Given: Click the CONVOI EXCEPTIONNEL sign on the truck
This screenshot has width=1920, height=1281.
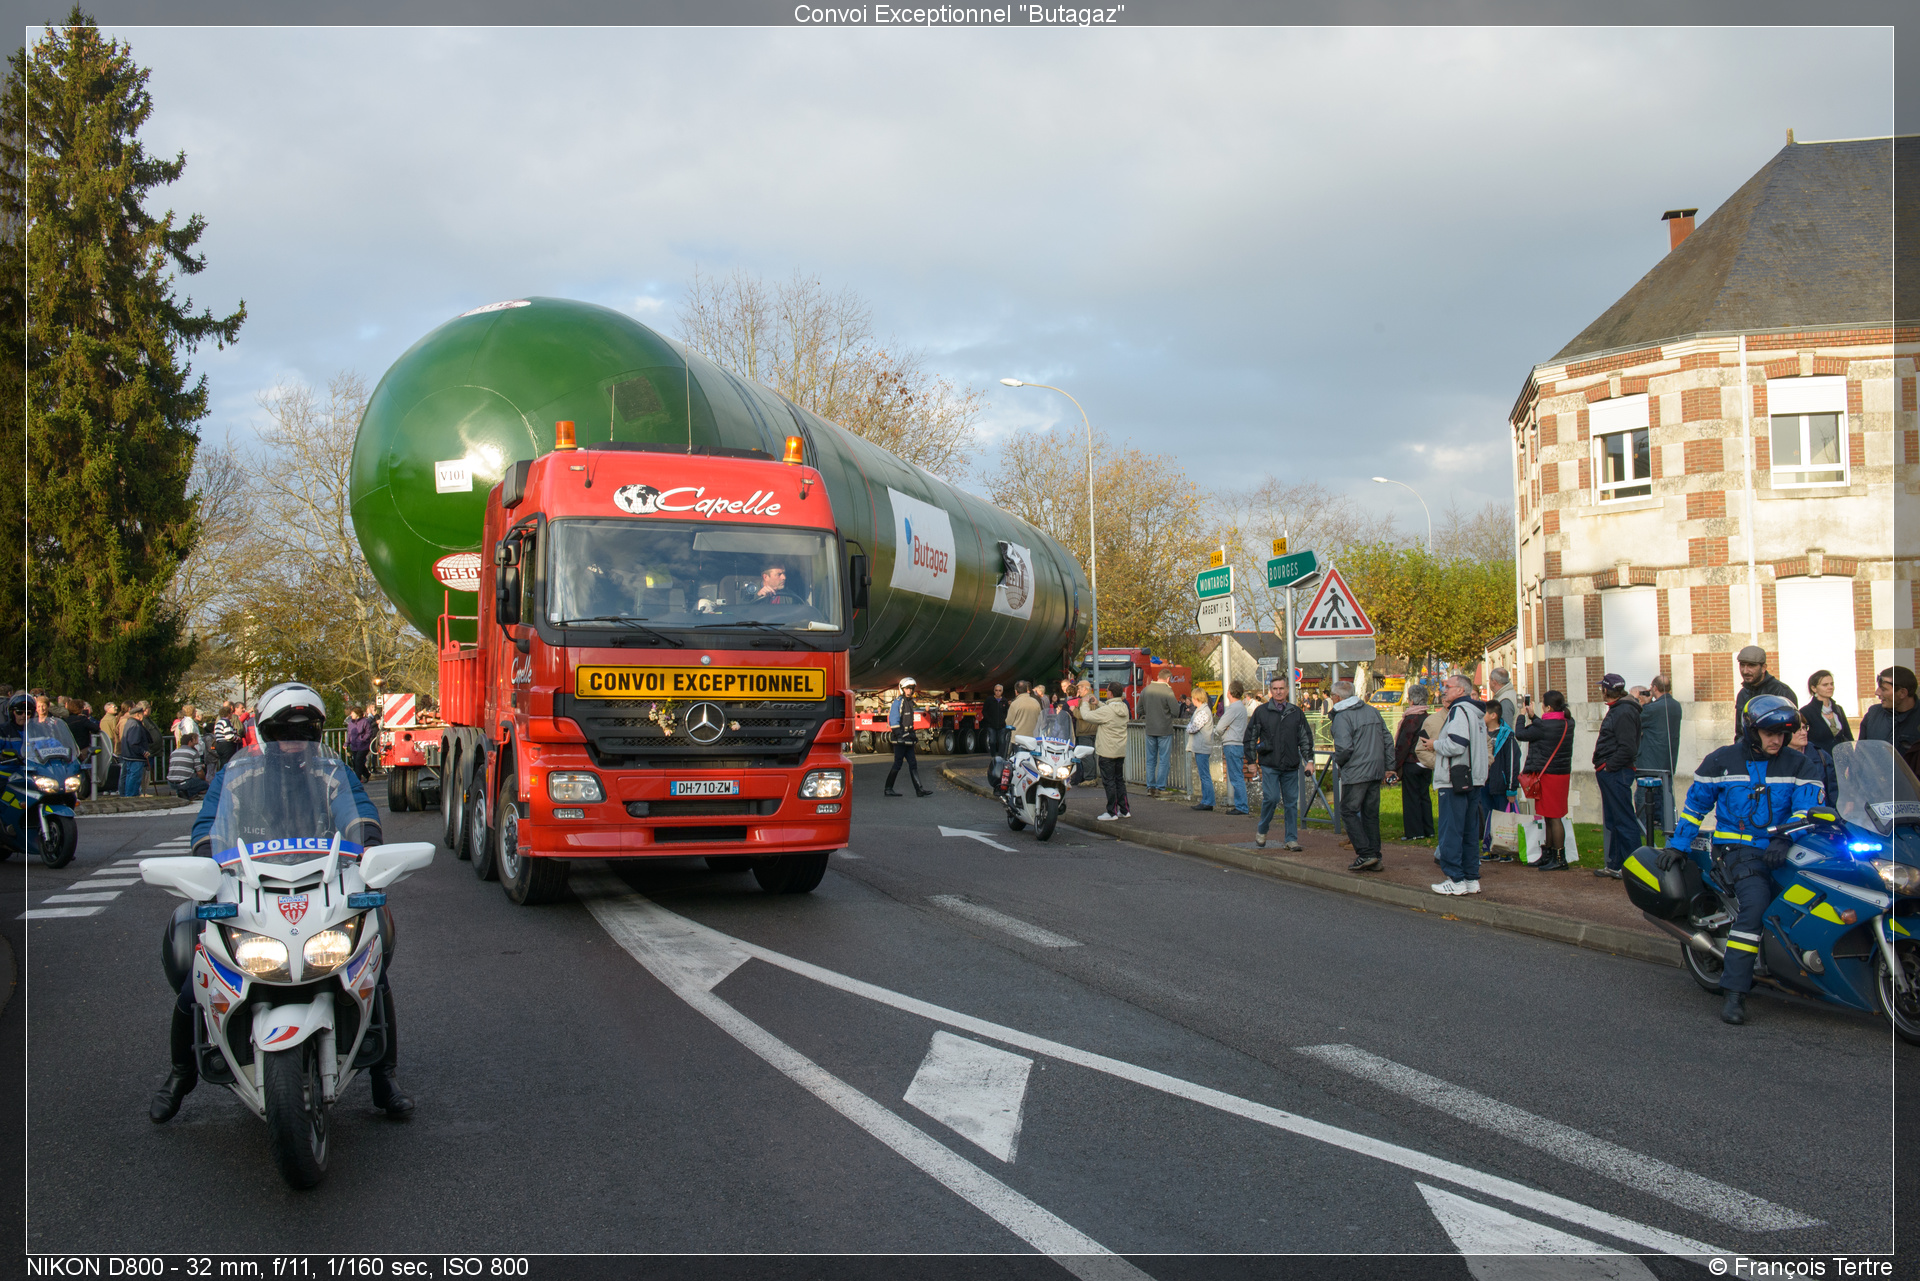Looking at the screenshot, I should coord(701,683).
